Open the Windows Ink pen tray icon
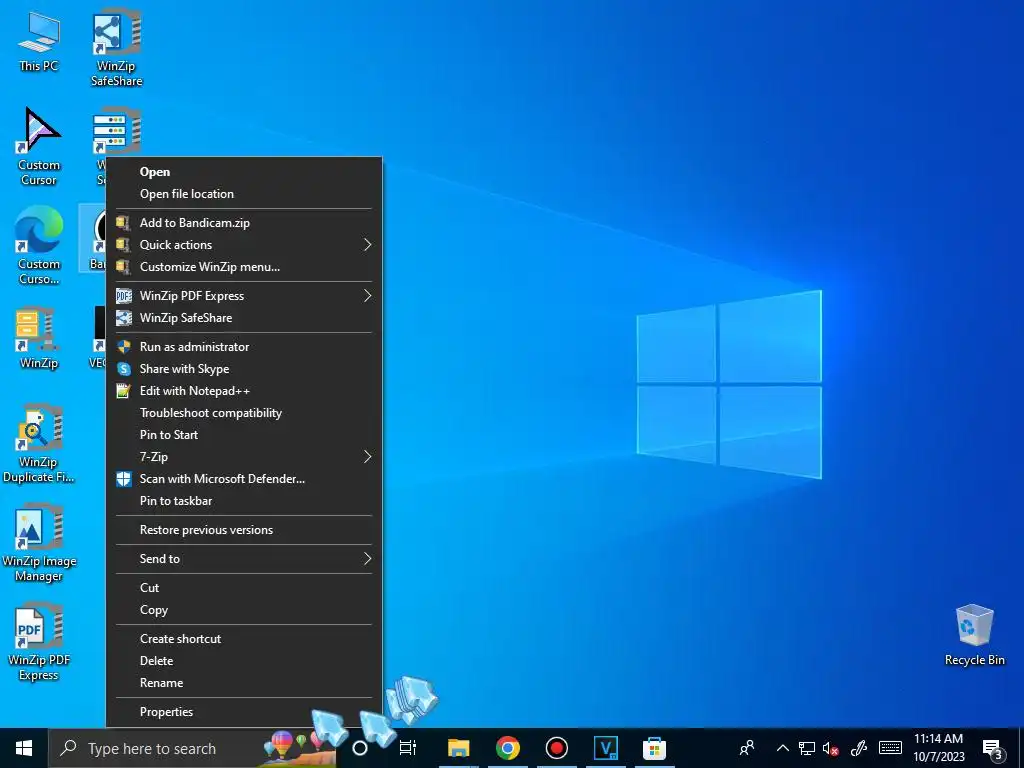The height and width of the screenshot is (768, 1024). click(859, 748)
